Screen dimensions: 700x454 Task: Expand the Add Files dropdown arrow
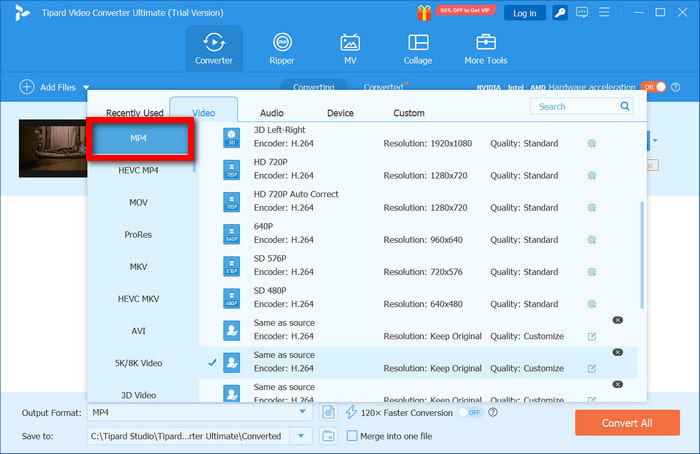coord(86,87)
